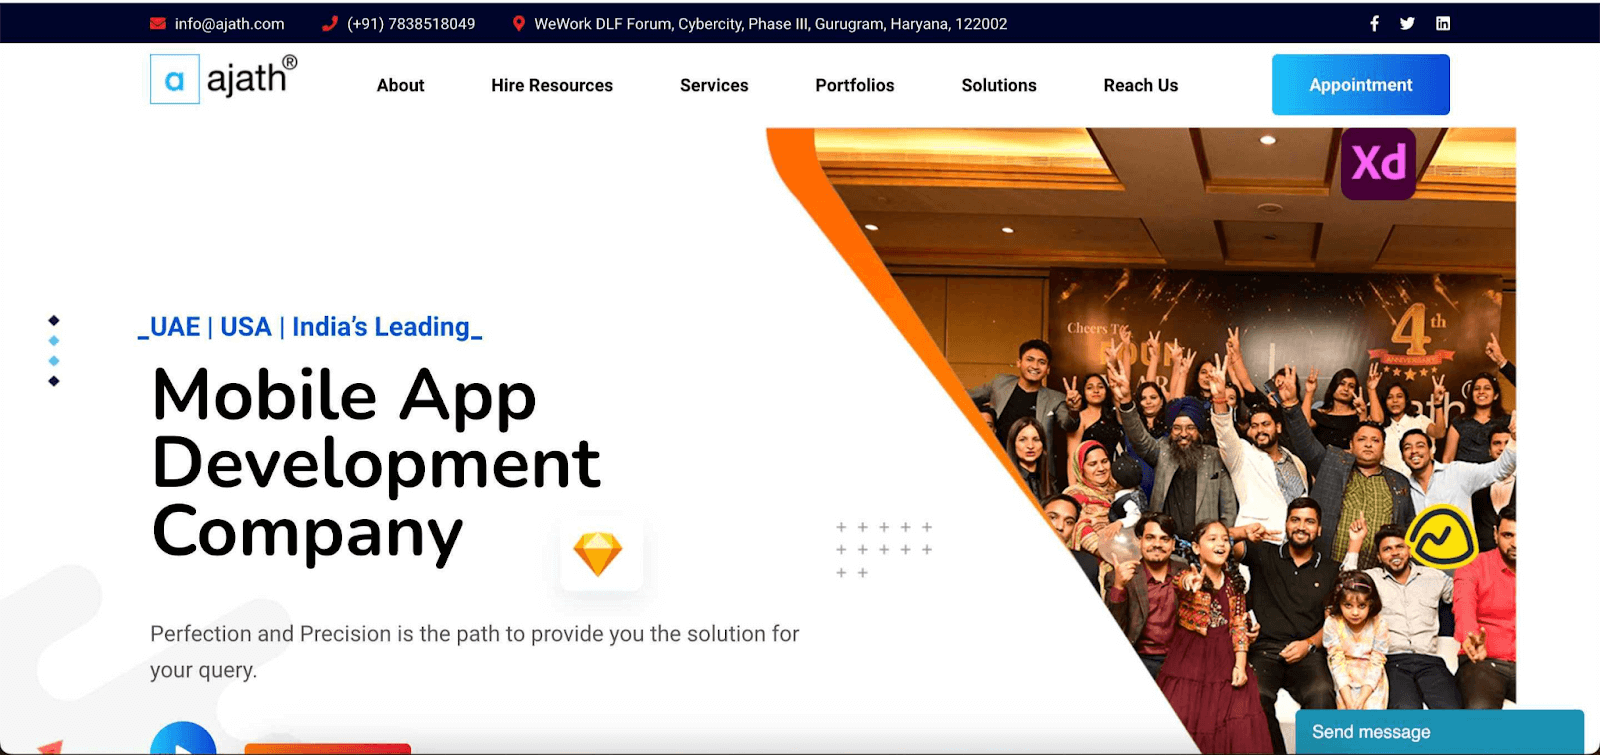Screen dimensions: 1600x755
Task: Open the Facebook social icon
Action: [x=1375, y=23]
